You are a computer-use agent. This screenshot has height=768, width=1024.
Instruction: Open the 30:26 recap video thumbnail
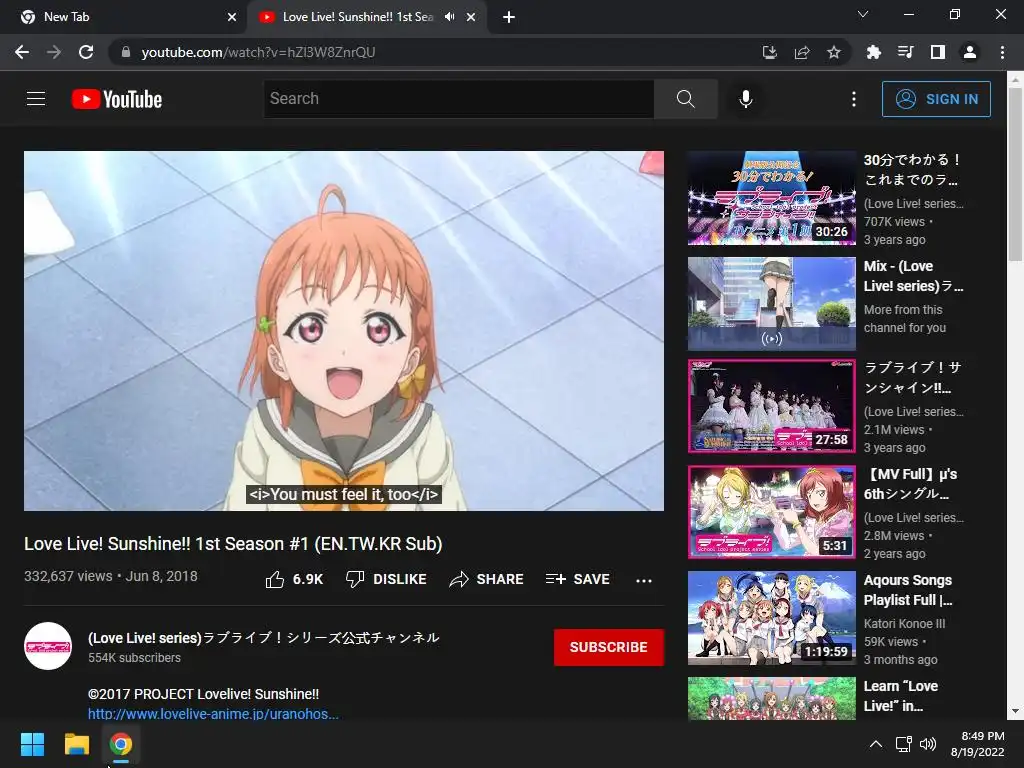click(x=771, y=198)
